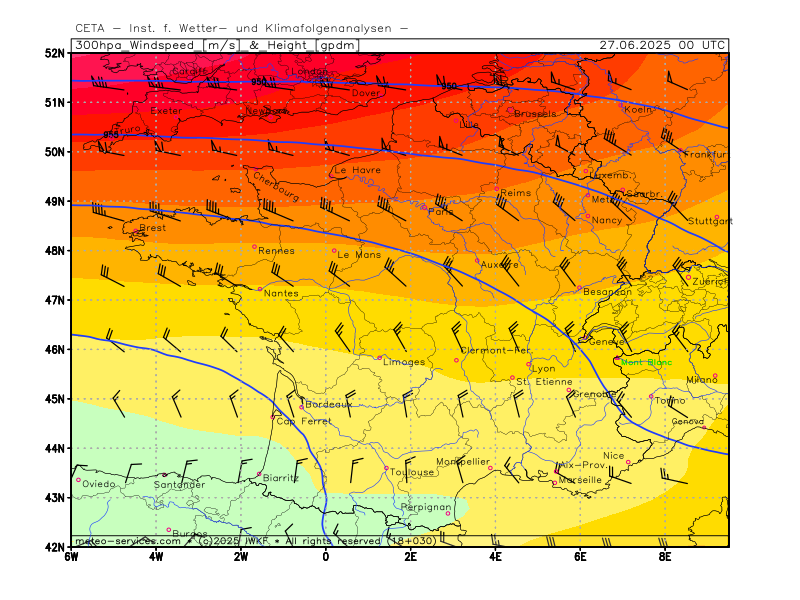Click the Milano city label
Image resolution: width=800 pixels, height=600 pixels.
click(702, 380)
